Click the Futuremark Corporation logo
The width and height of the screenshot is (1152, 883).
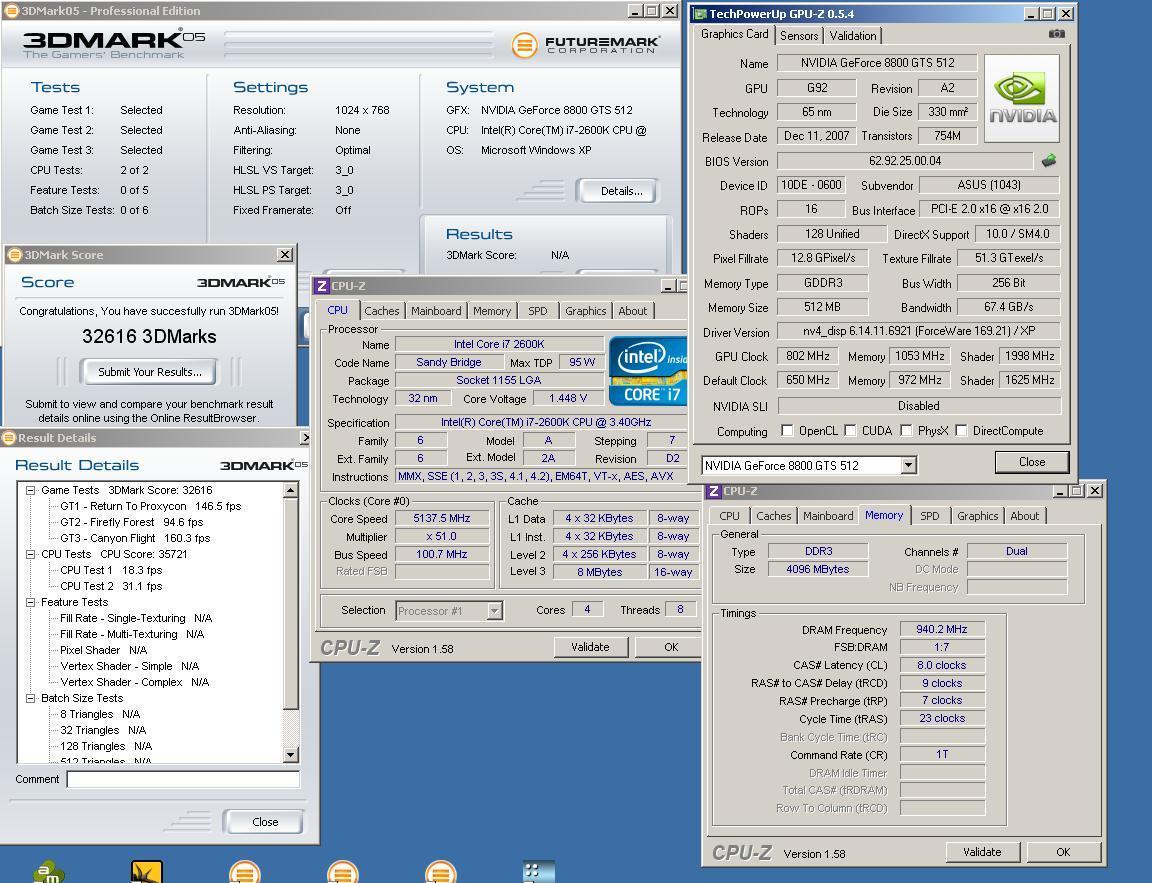click(586, 45)
